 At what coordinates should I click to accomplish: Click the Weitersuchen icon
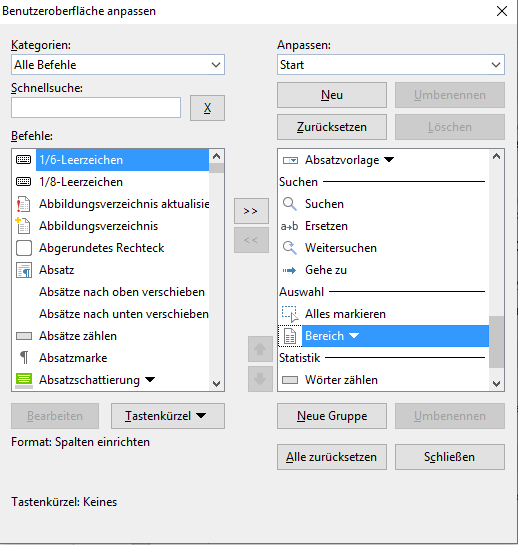pos(290,248)
